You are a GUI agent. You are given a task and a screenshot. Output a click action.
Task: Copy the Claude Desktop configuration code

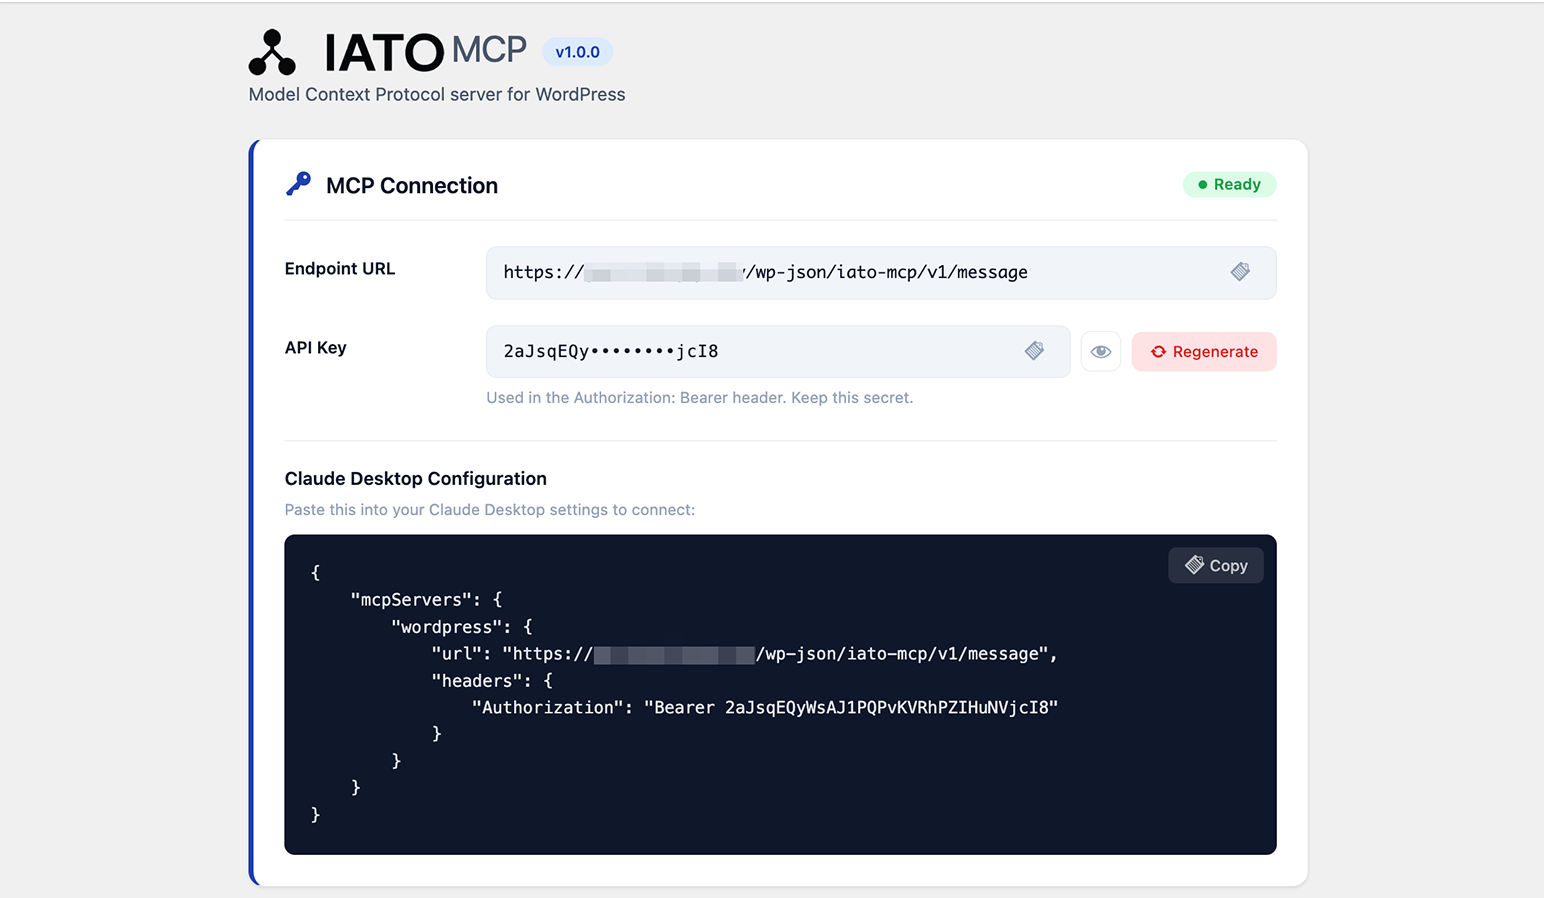click(x=1216, y=565)
